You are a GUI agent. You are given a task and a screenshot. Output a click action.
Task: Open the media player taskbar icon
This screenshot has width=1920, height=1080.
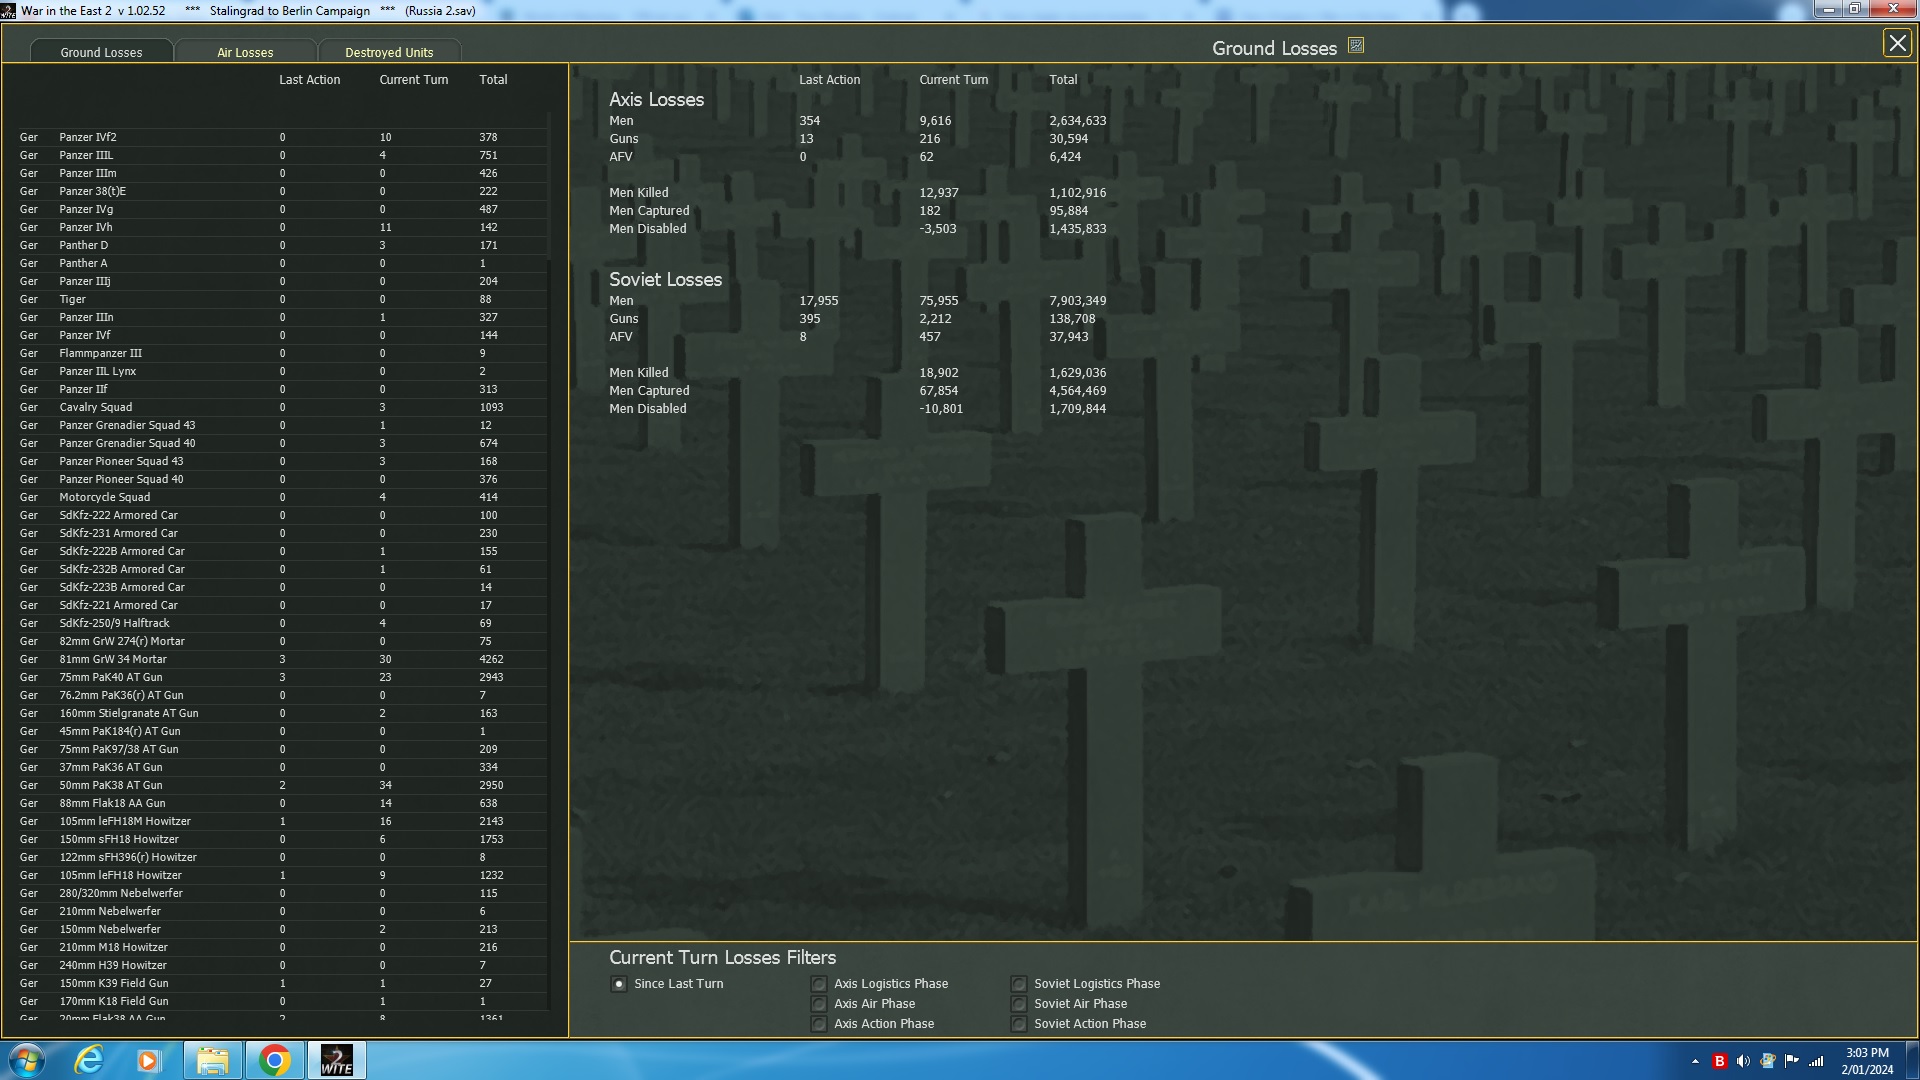click(x=149, y=1060)
